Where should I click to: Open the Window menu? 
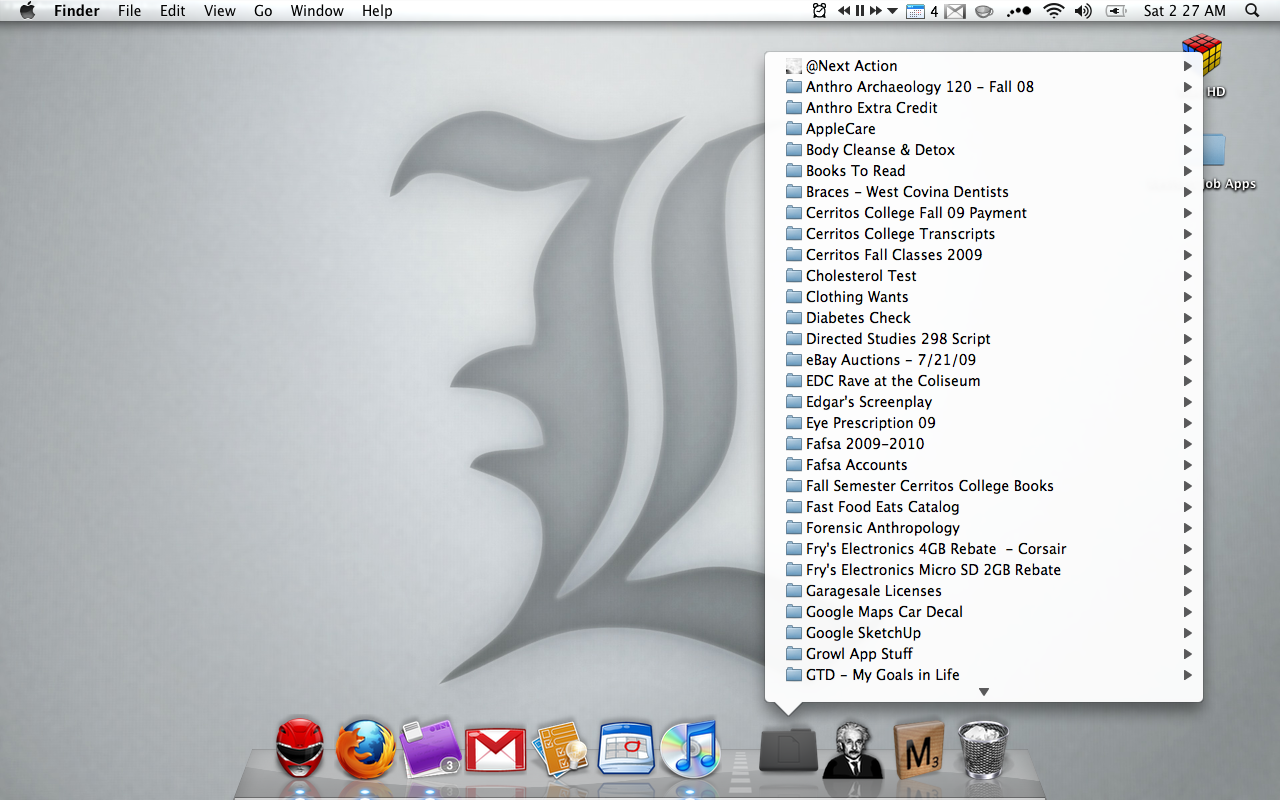tap(316, 11)
